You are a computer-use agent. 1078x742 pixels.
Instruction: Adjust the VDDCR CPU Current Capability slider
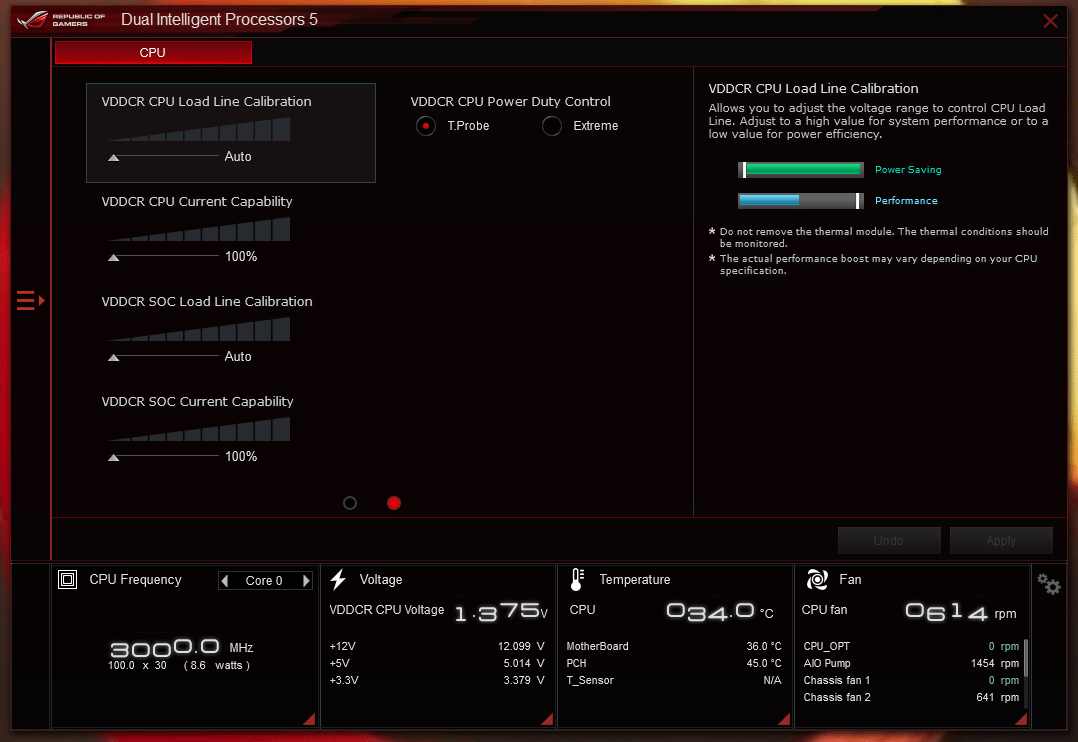coord(163,257)
